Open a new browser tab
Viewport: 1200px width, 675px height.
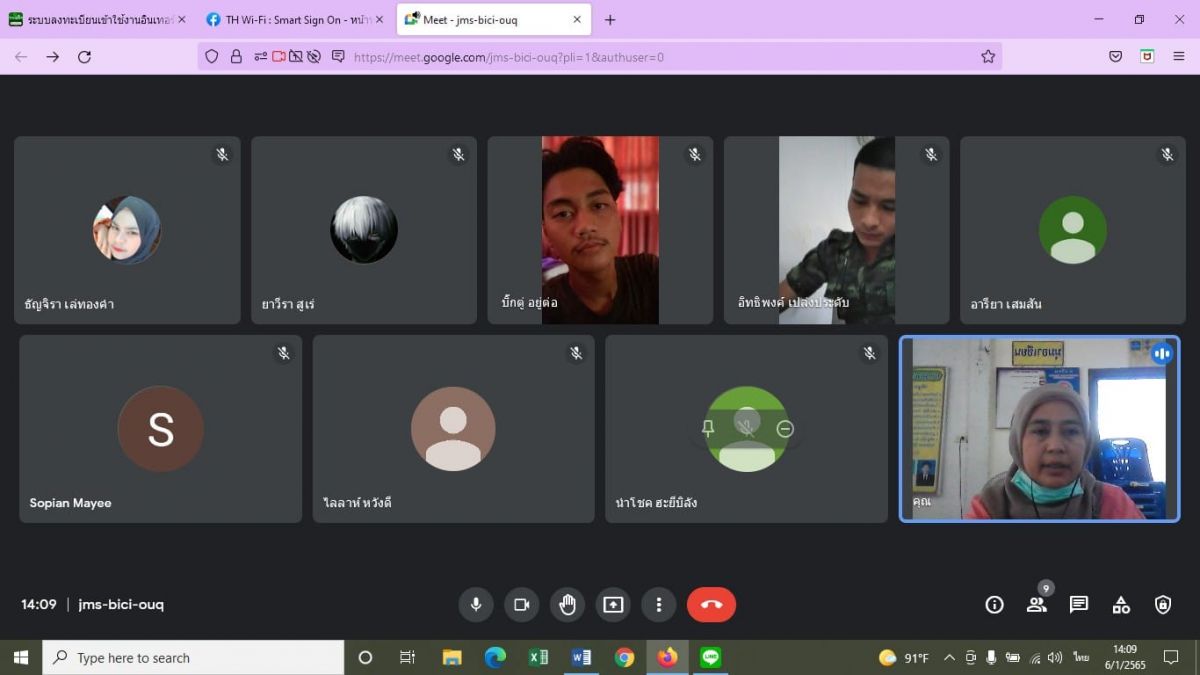point(610,20)
